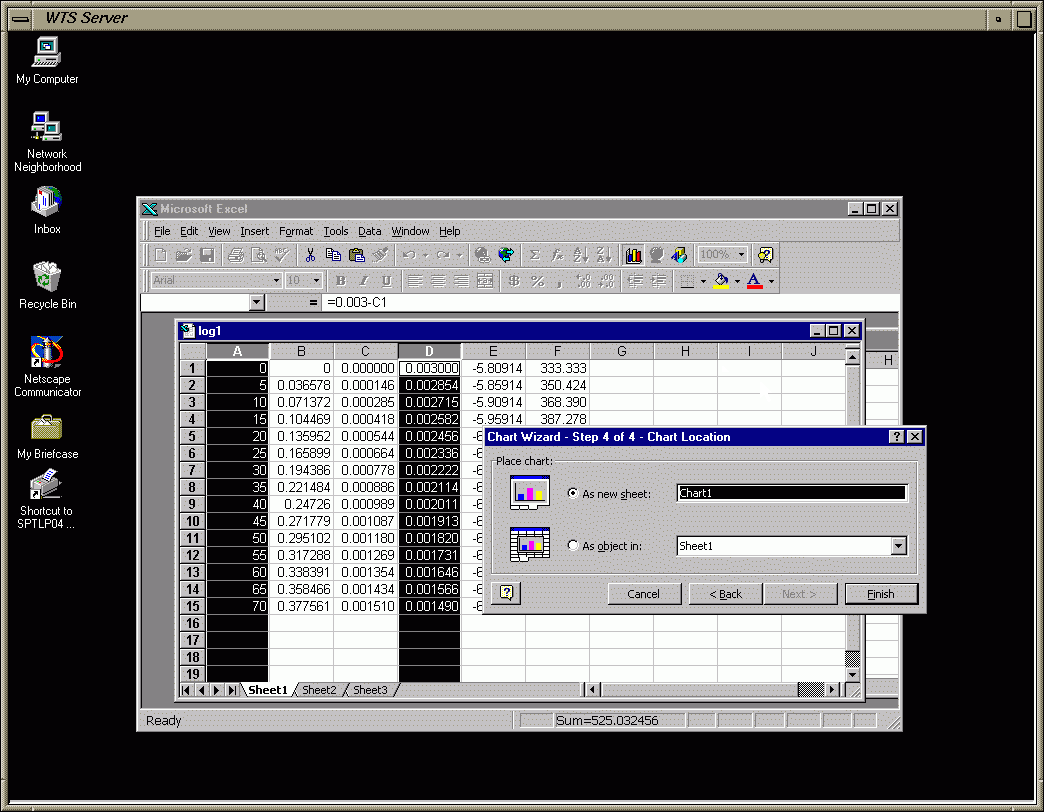Viewport: 1044px width, 812px height.
Task: Click the Back button in wizard
Action: pyautogui.click(x=726, y=594)
